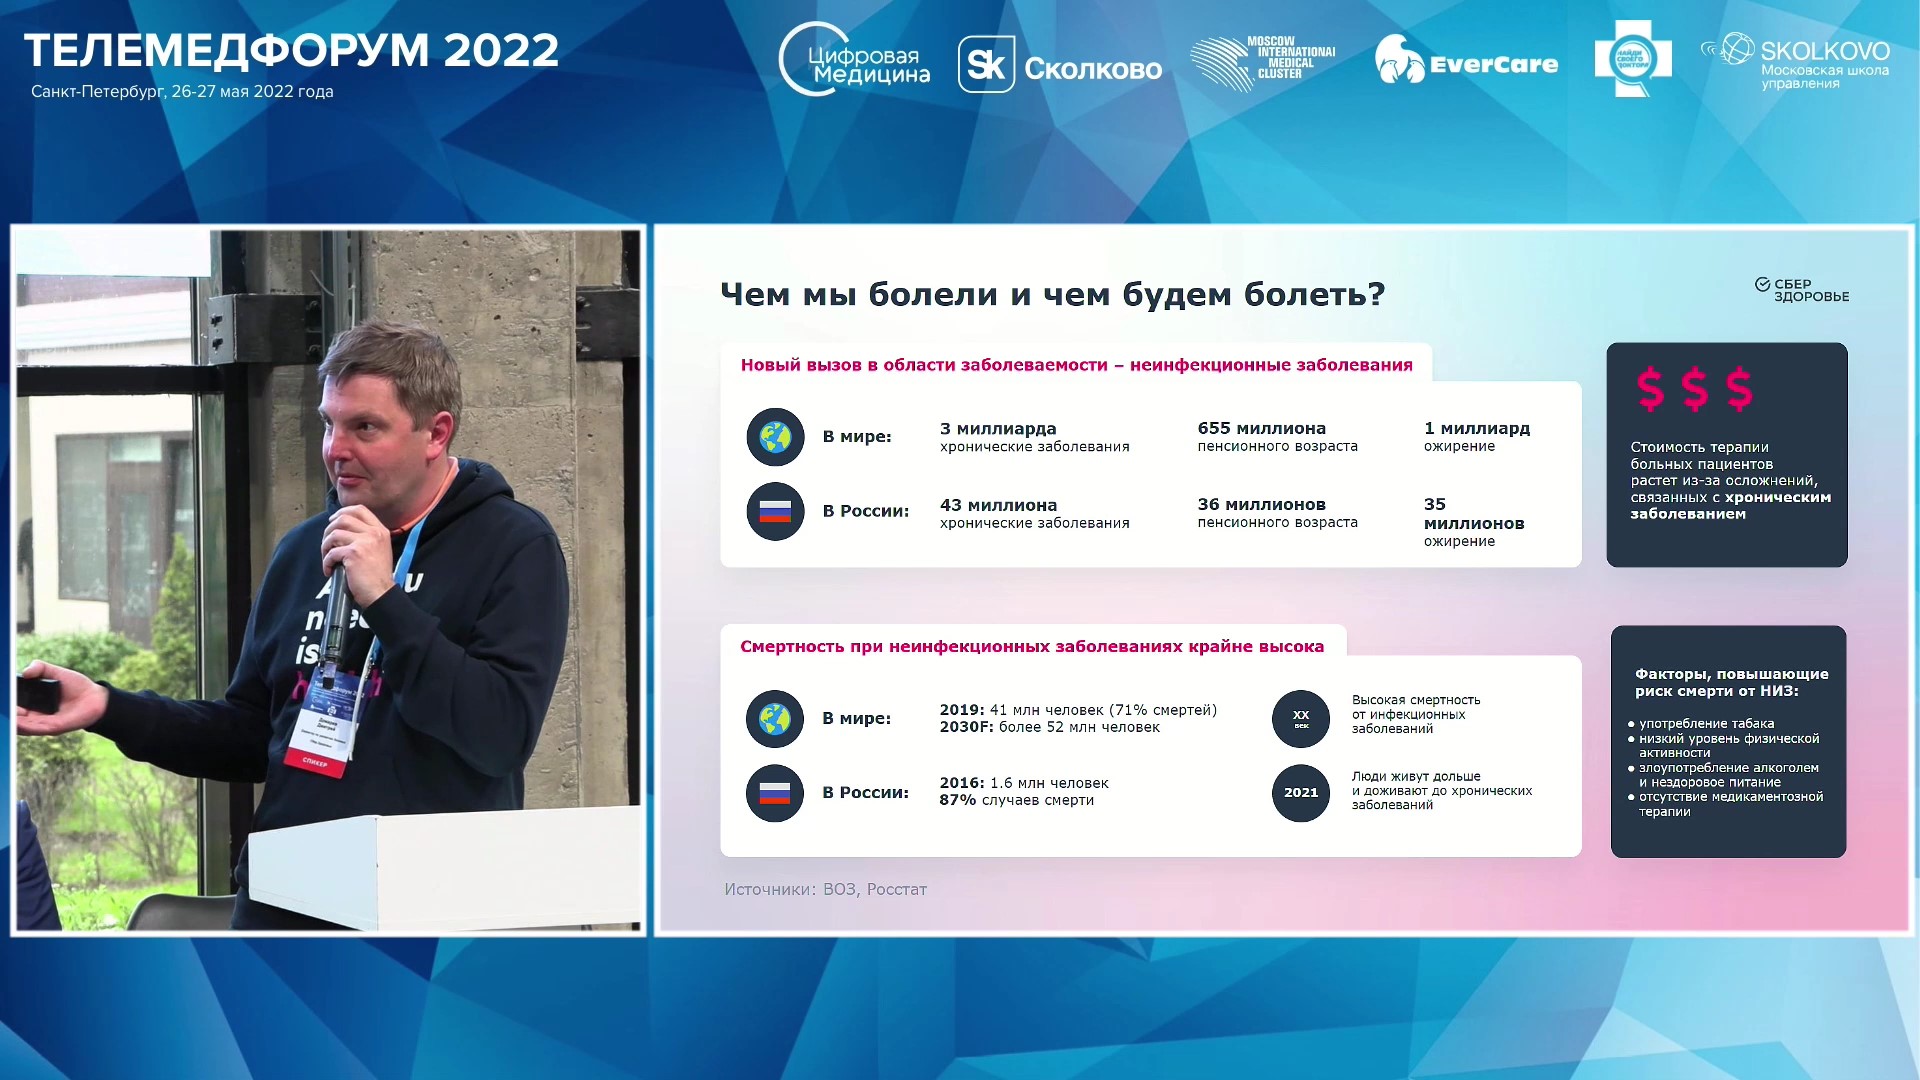This screenshot has width=1920, height=1080.
Task: Click the СБЕР ЗДОРОВЬЕ logo on slide
Action: (x=1802, y=290)
